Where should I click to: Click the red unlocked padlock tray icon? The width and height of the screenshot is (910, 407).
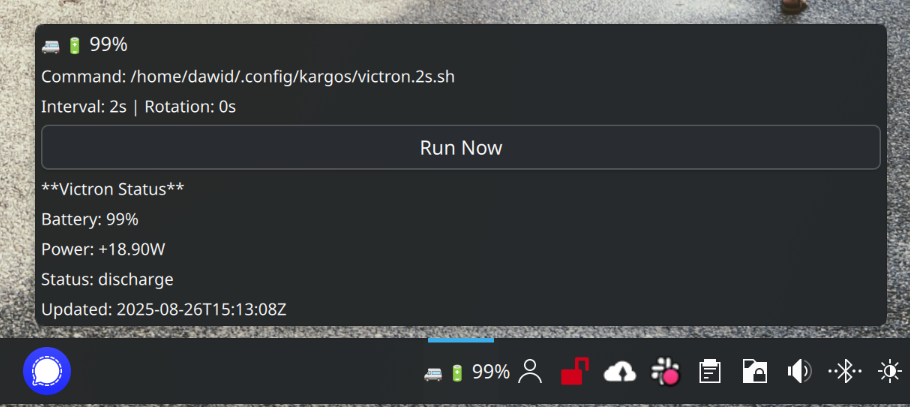(x=575, y=371)
